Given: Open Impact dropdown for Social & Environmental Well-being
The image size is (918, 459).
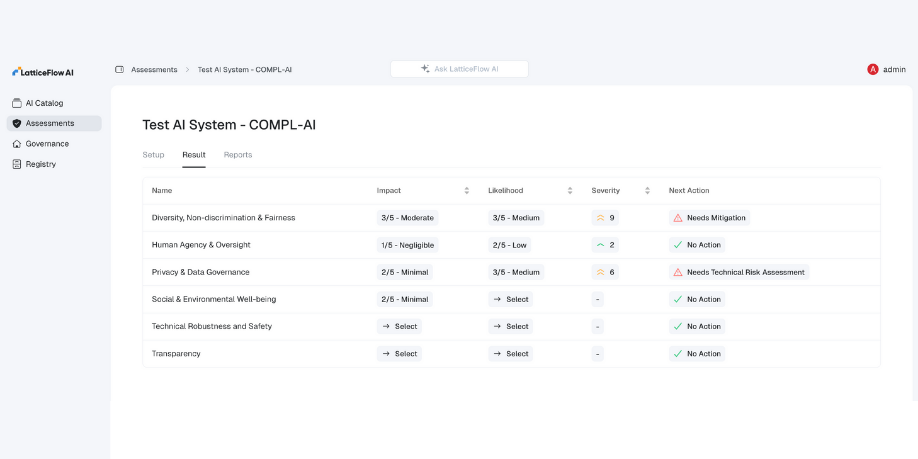Looking at the screenshot, I should [x=405, y=299].
